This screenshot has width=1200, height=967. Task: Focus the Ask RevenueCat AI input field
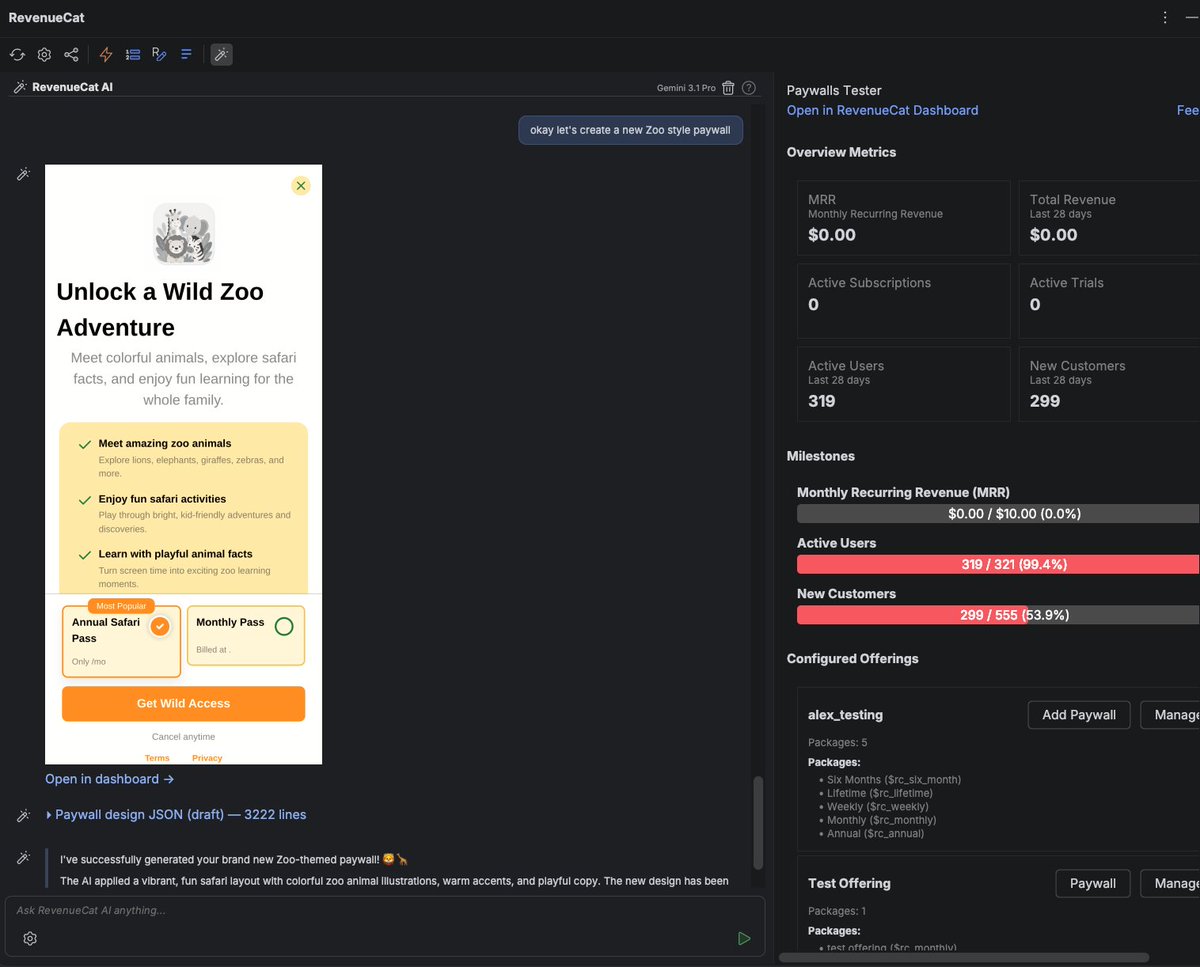tap(385, 911)
